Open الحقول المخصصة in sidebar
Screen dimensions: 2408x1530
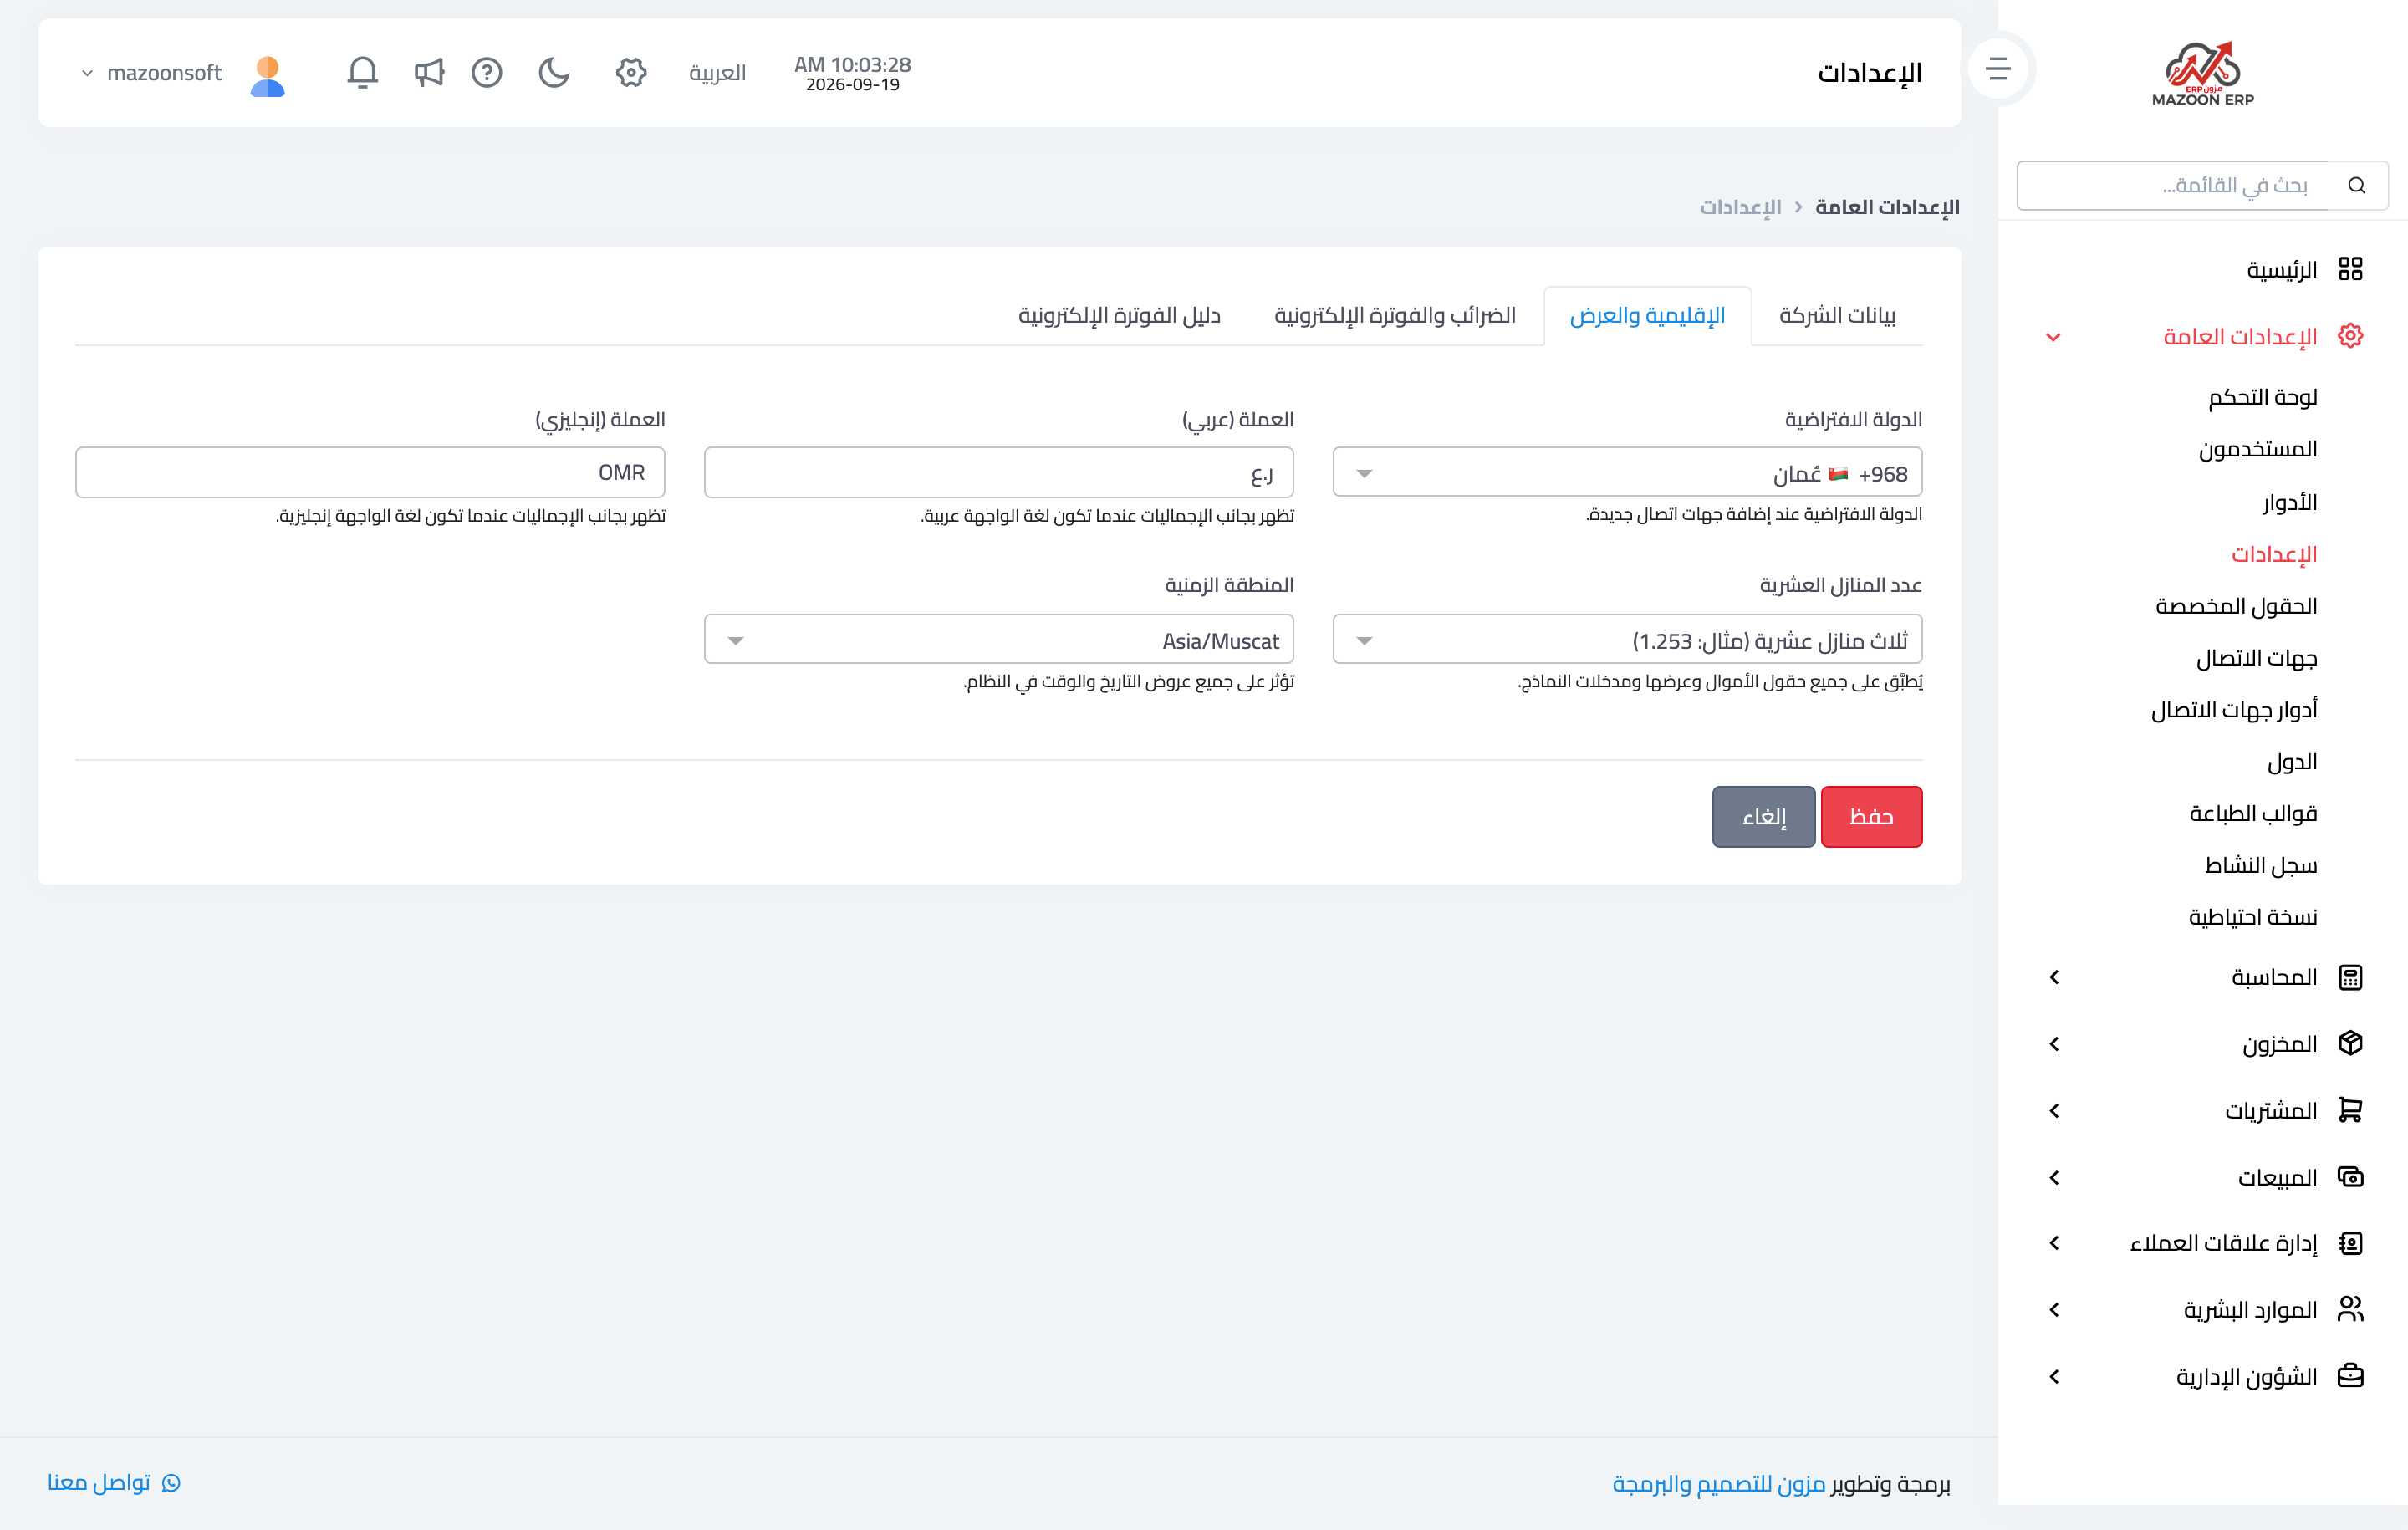coord(2236,606)
